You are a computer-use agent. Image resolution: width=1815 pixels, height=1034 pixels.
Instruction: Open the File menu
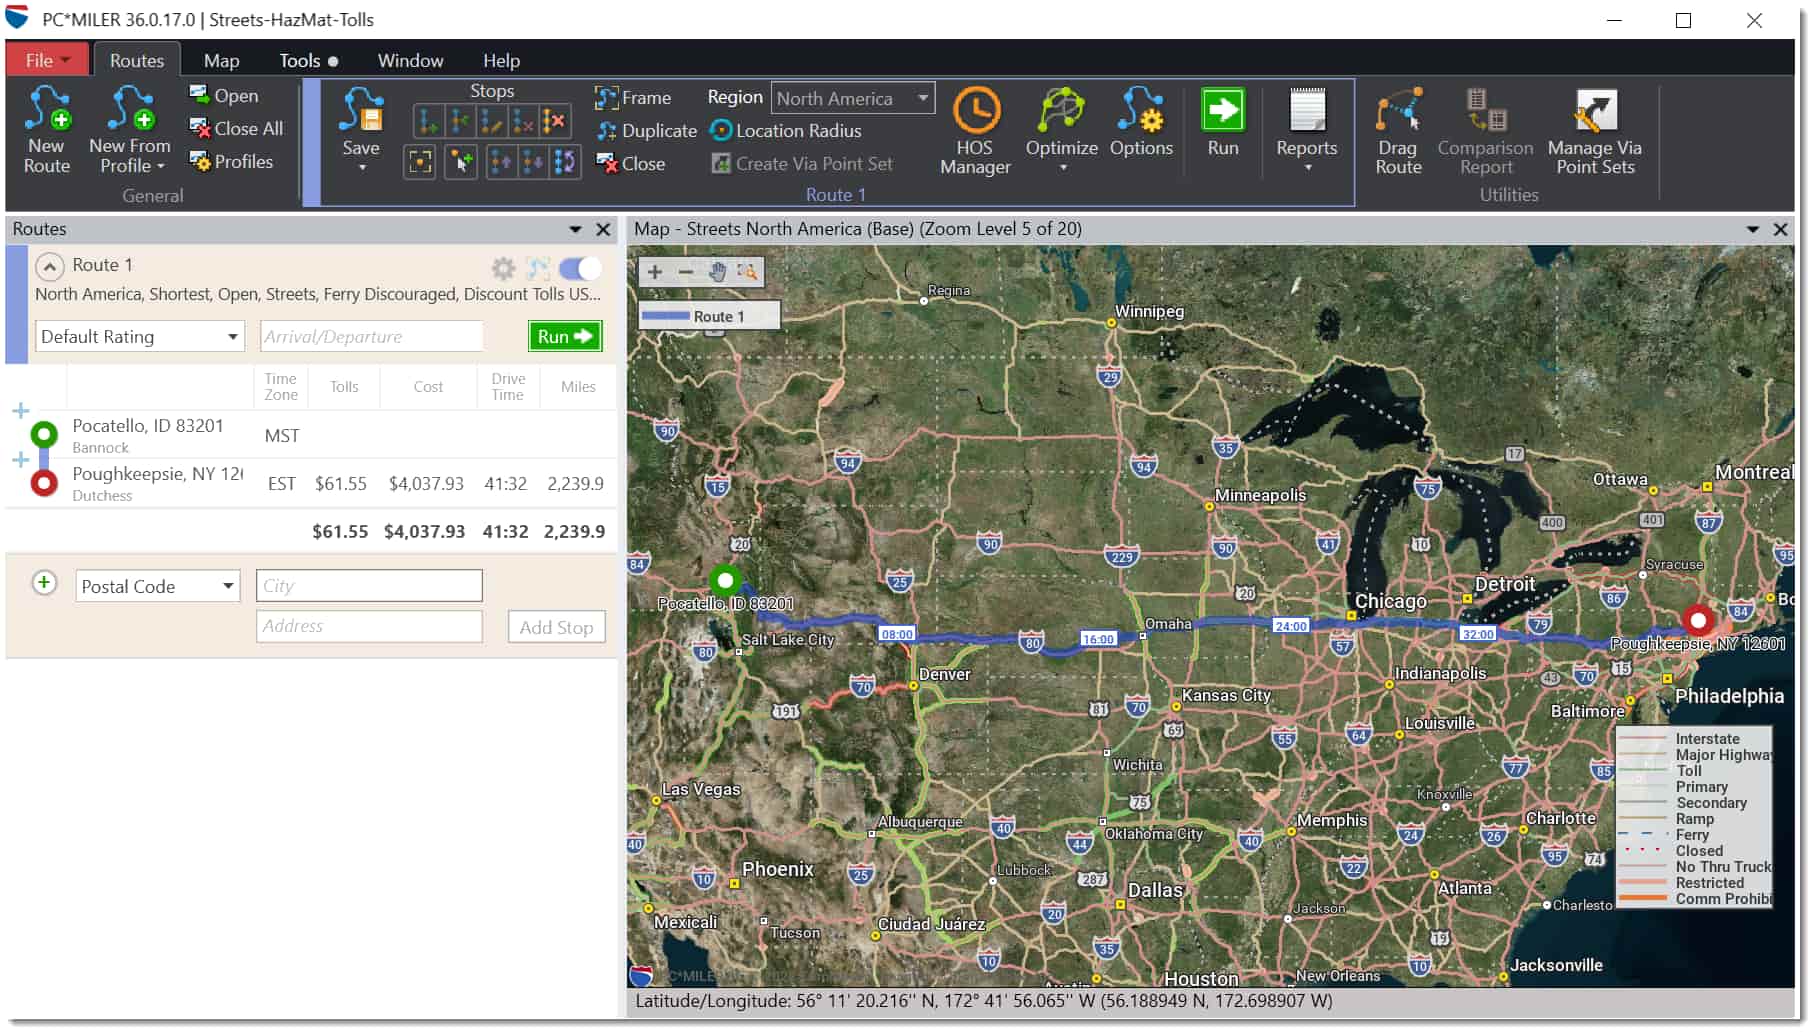point(48,60)
